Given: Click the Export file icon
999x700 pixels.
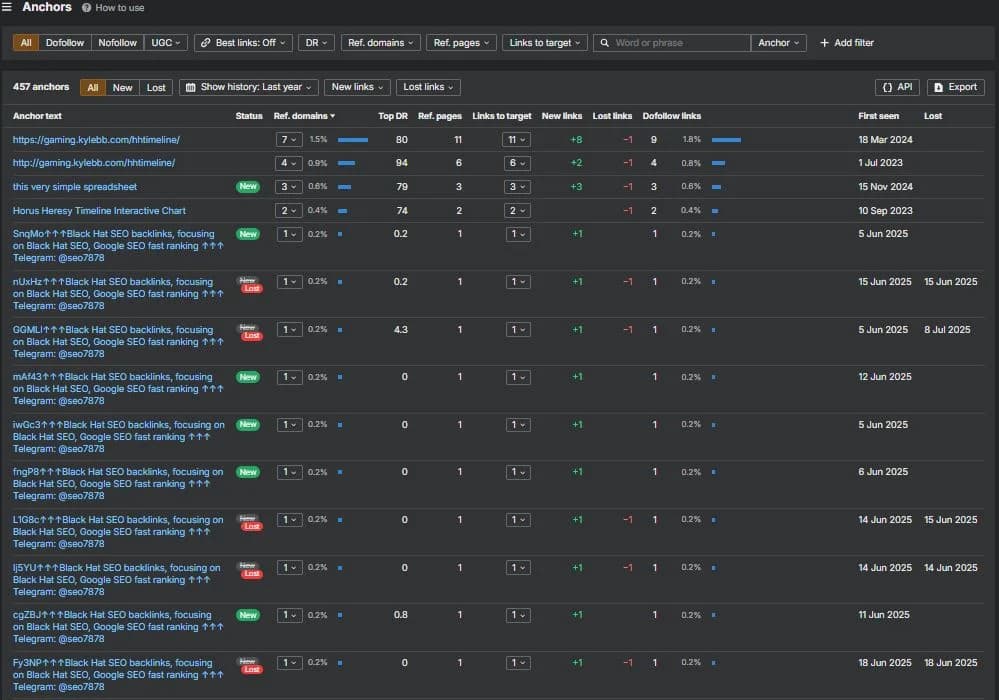Looking at the screenshot, I should click(938, 87).
